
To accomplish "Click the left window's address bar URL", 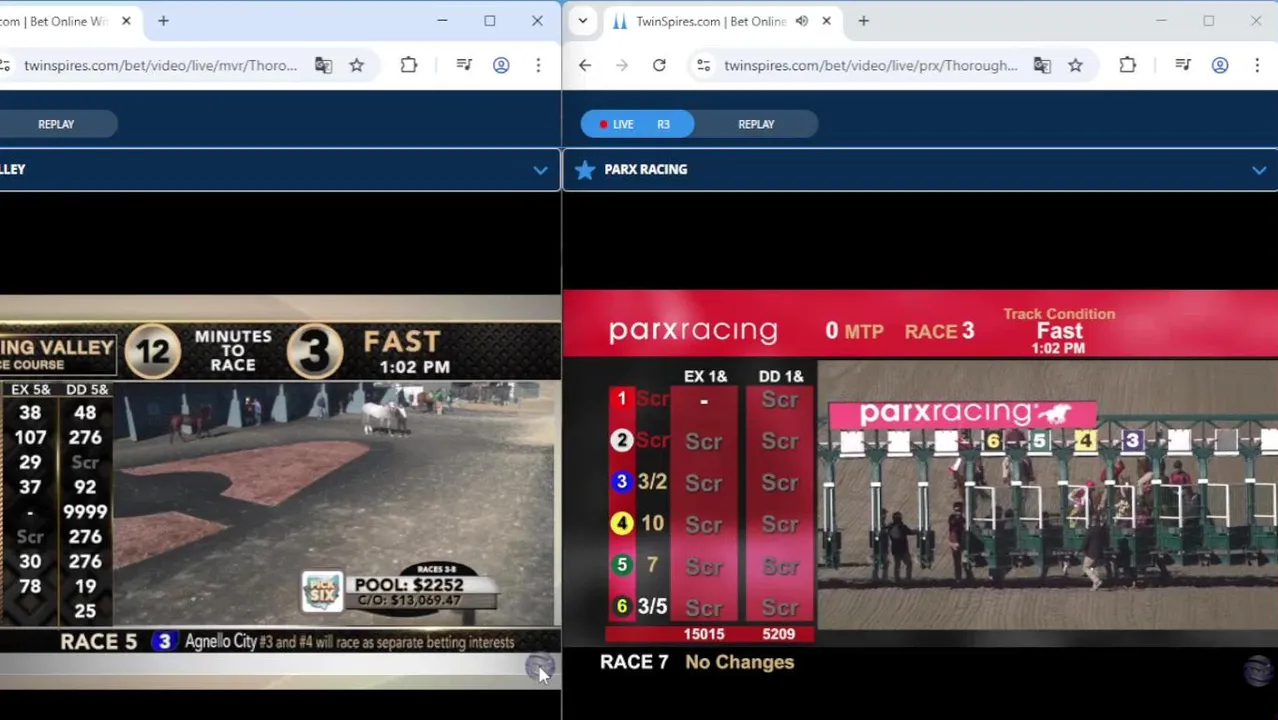I will (160, 65).
